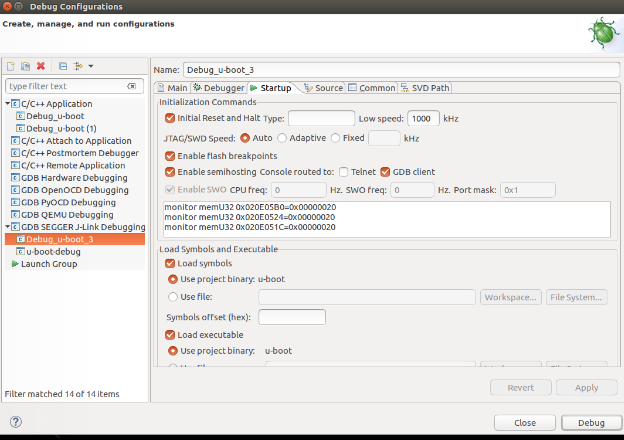This screenshot has height=440, width=624.
Task: Select GDB OpenOCD Debugging entry
Action: click(x=75, y=190)
